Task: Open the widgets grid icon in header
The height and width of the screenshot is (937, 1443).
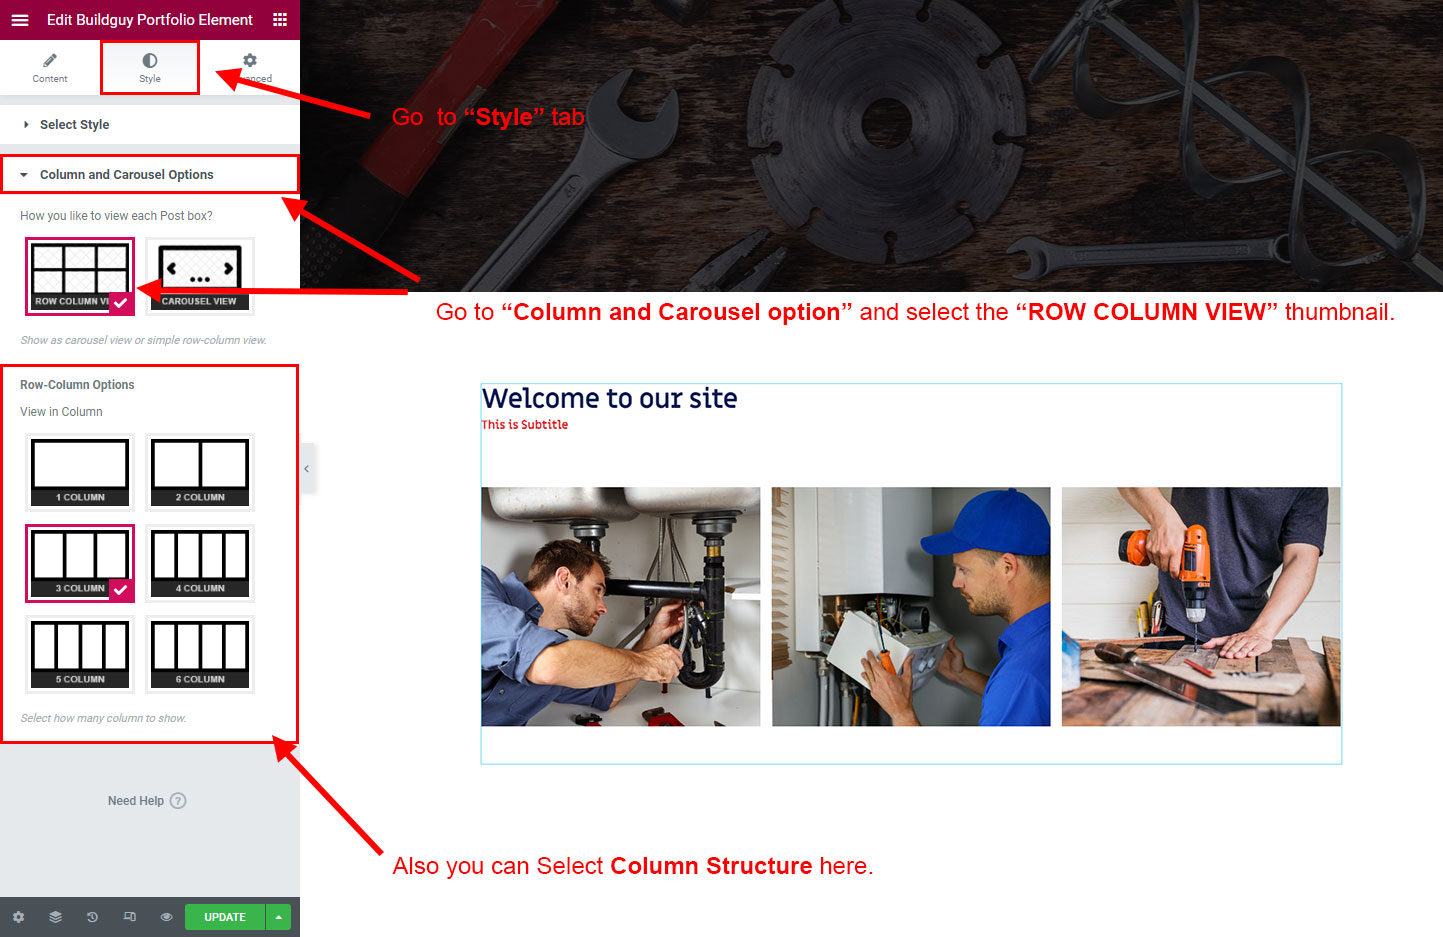Action: tap(280, 20)
